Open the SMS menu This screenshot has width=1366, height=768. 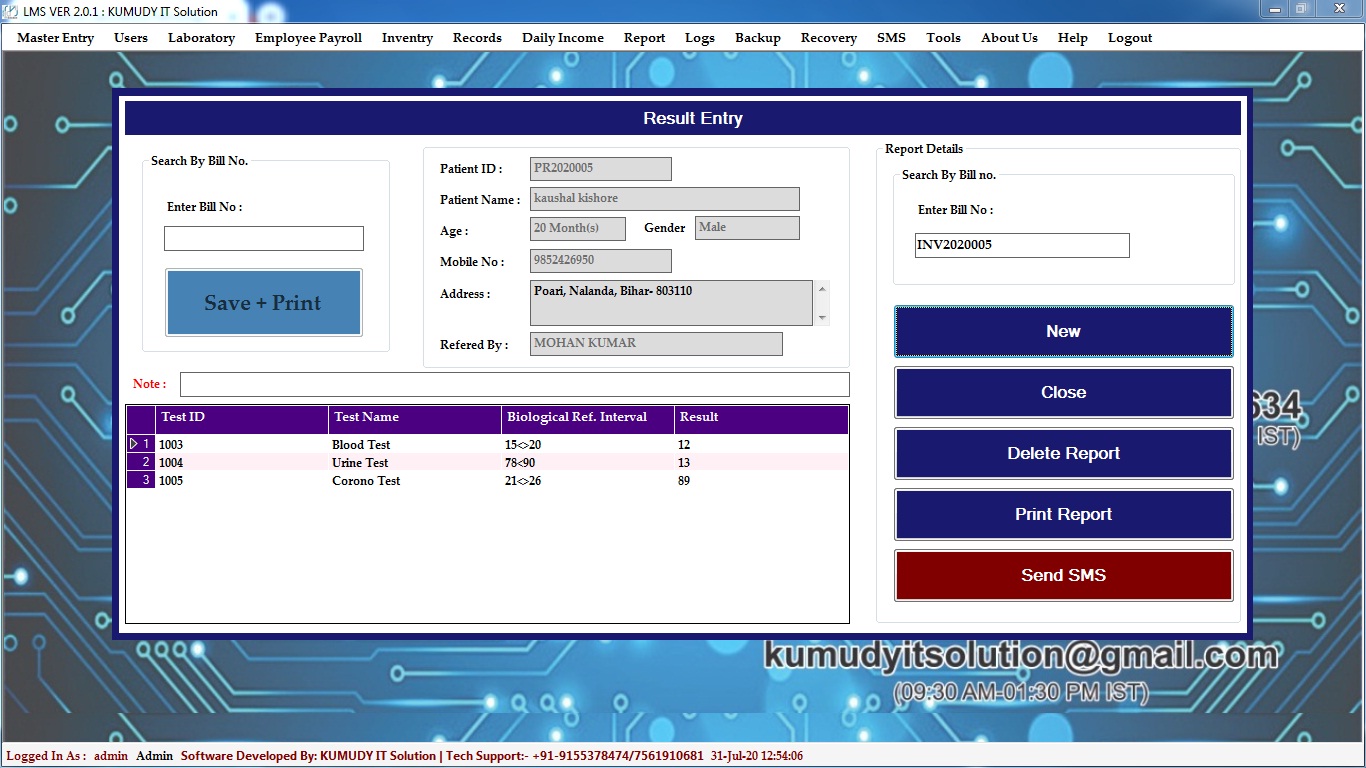pyautogui.click(x=891, y=38)
